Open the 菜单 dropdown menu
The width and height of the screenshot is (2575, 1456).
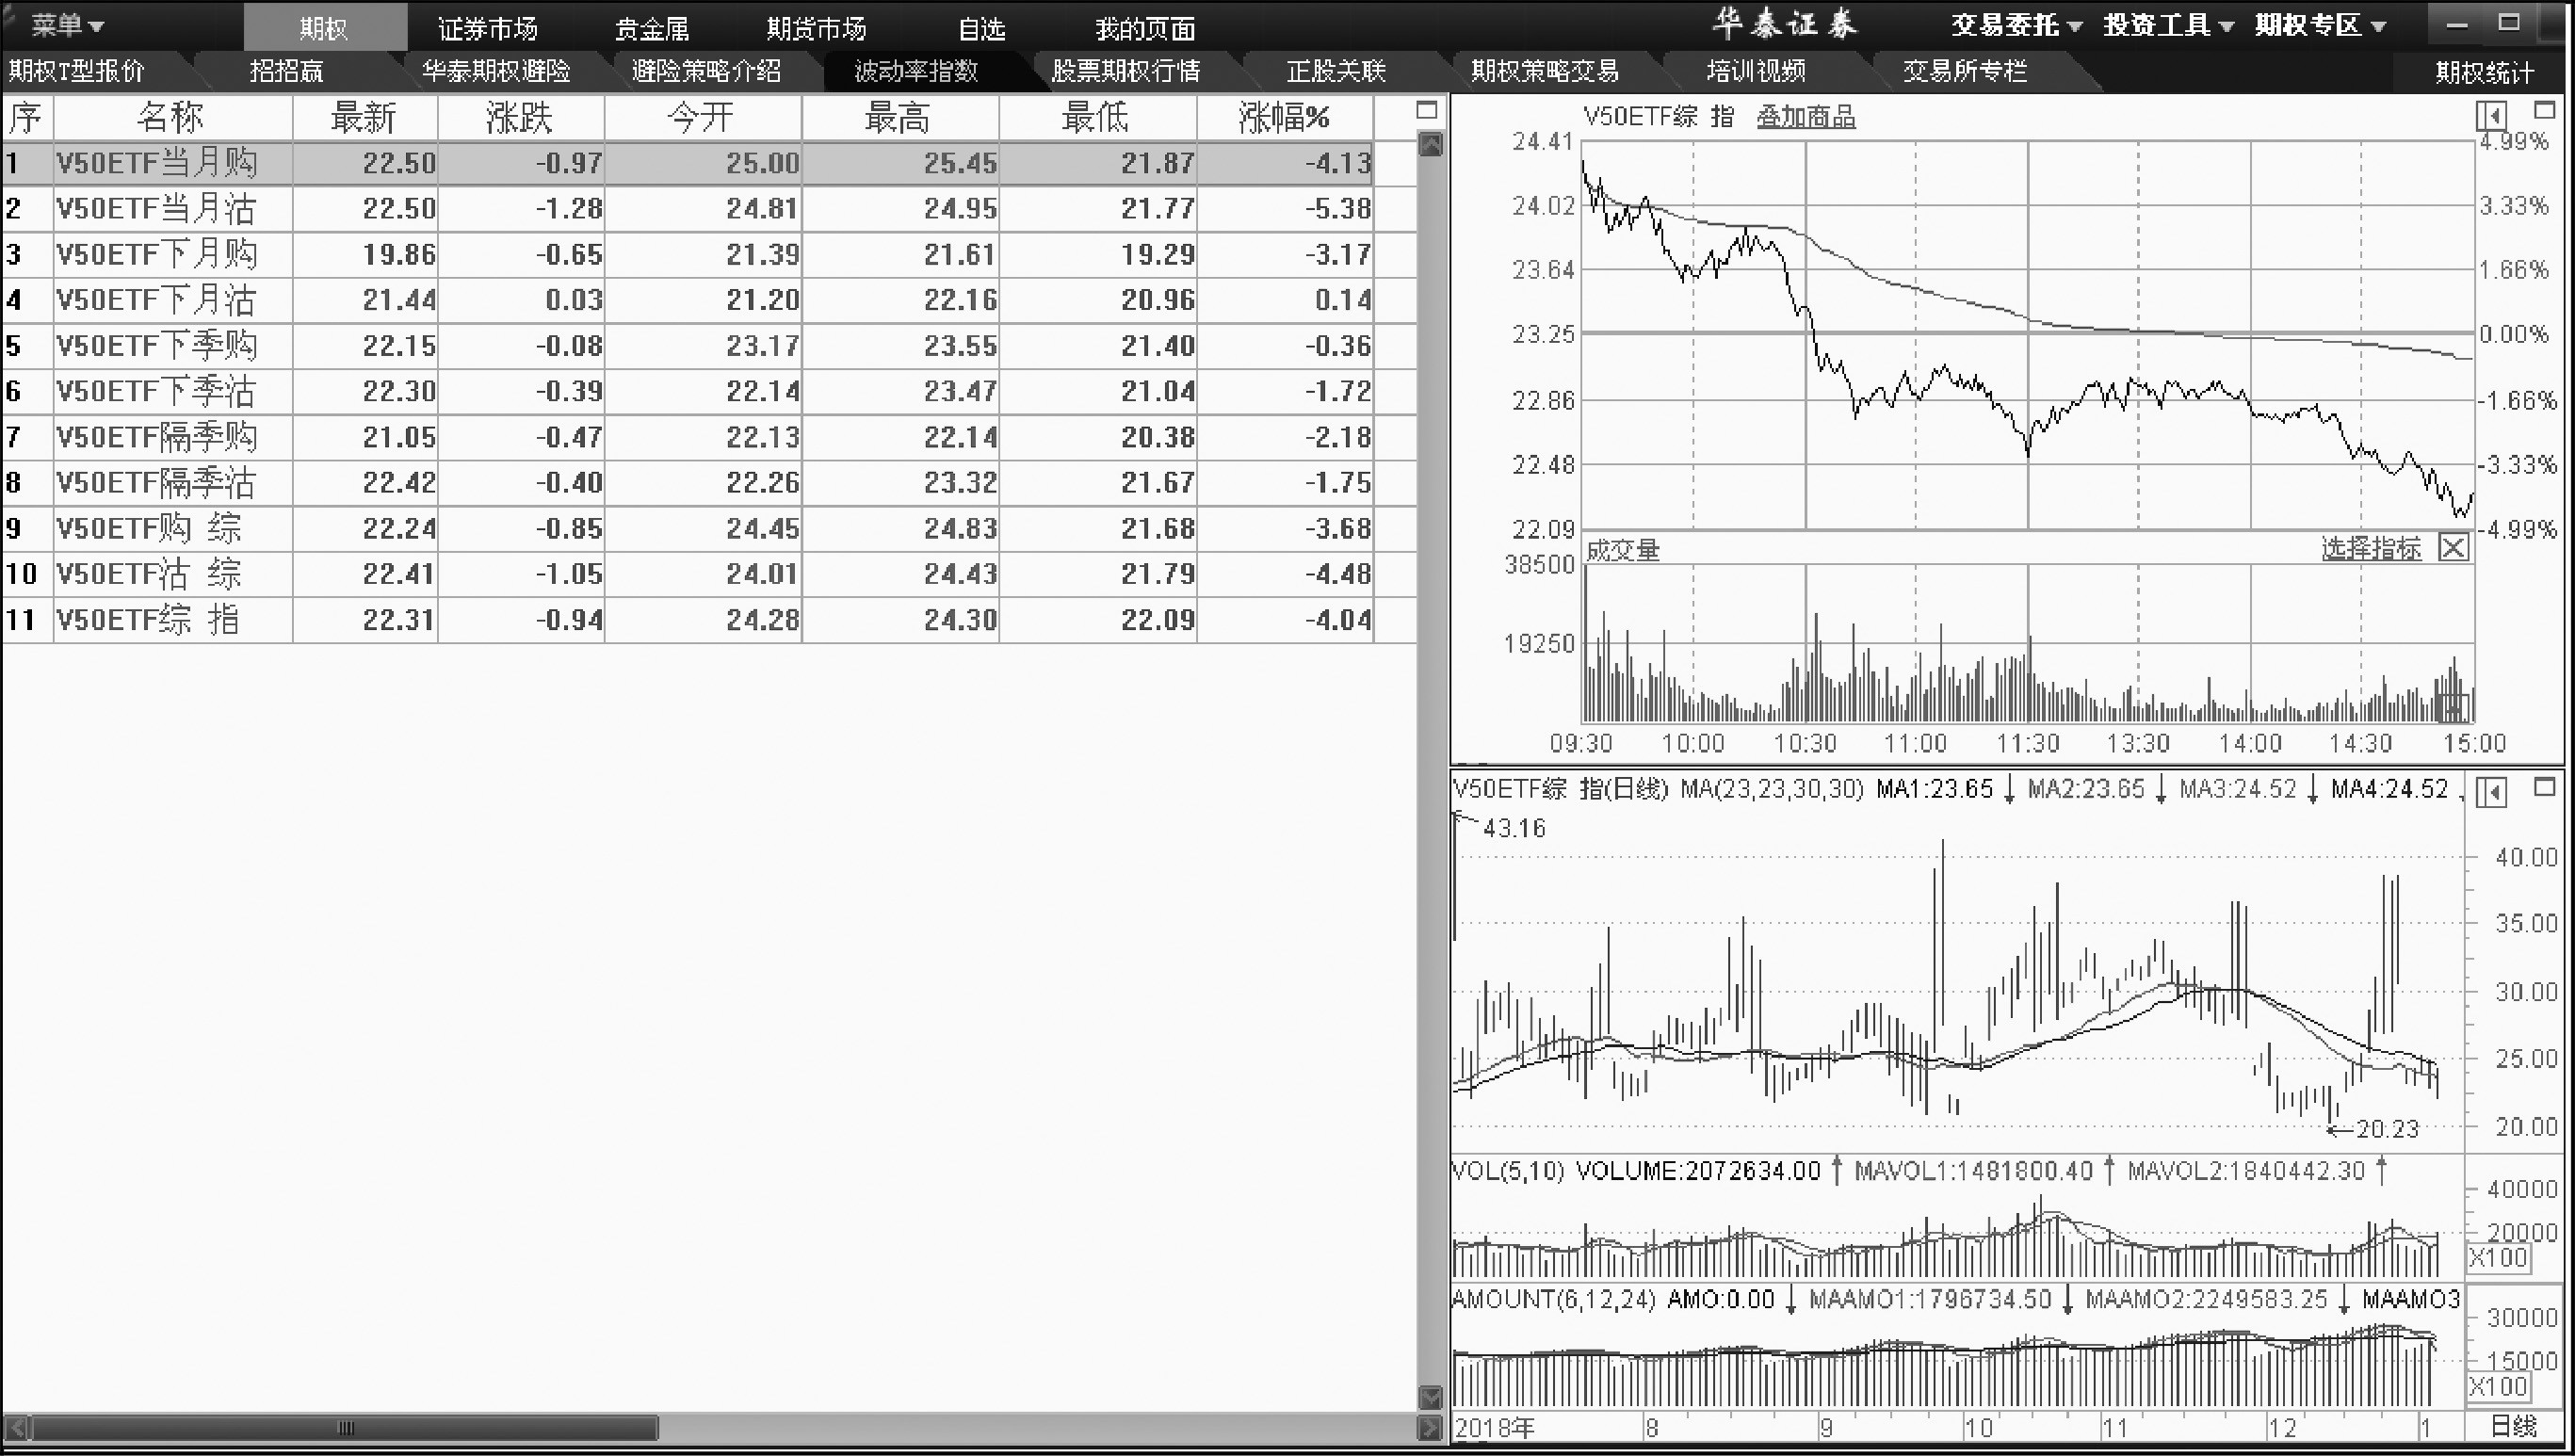click(67, 25)
